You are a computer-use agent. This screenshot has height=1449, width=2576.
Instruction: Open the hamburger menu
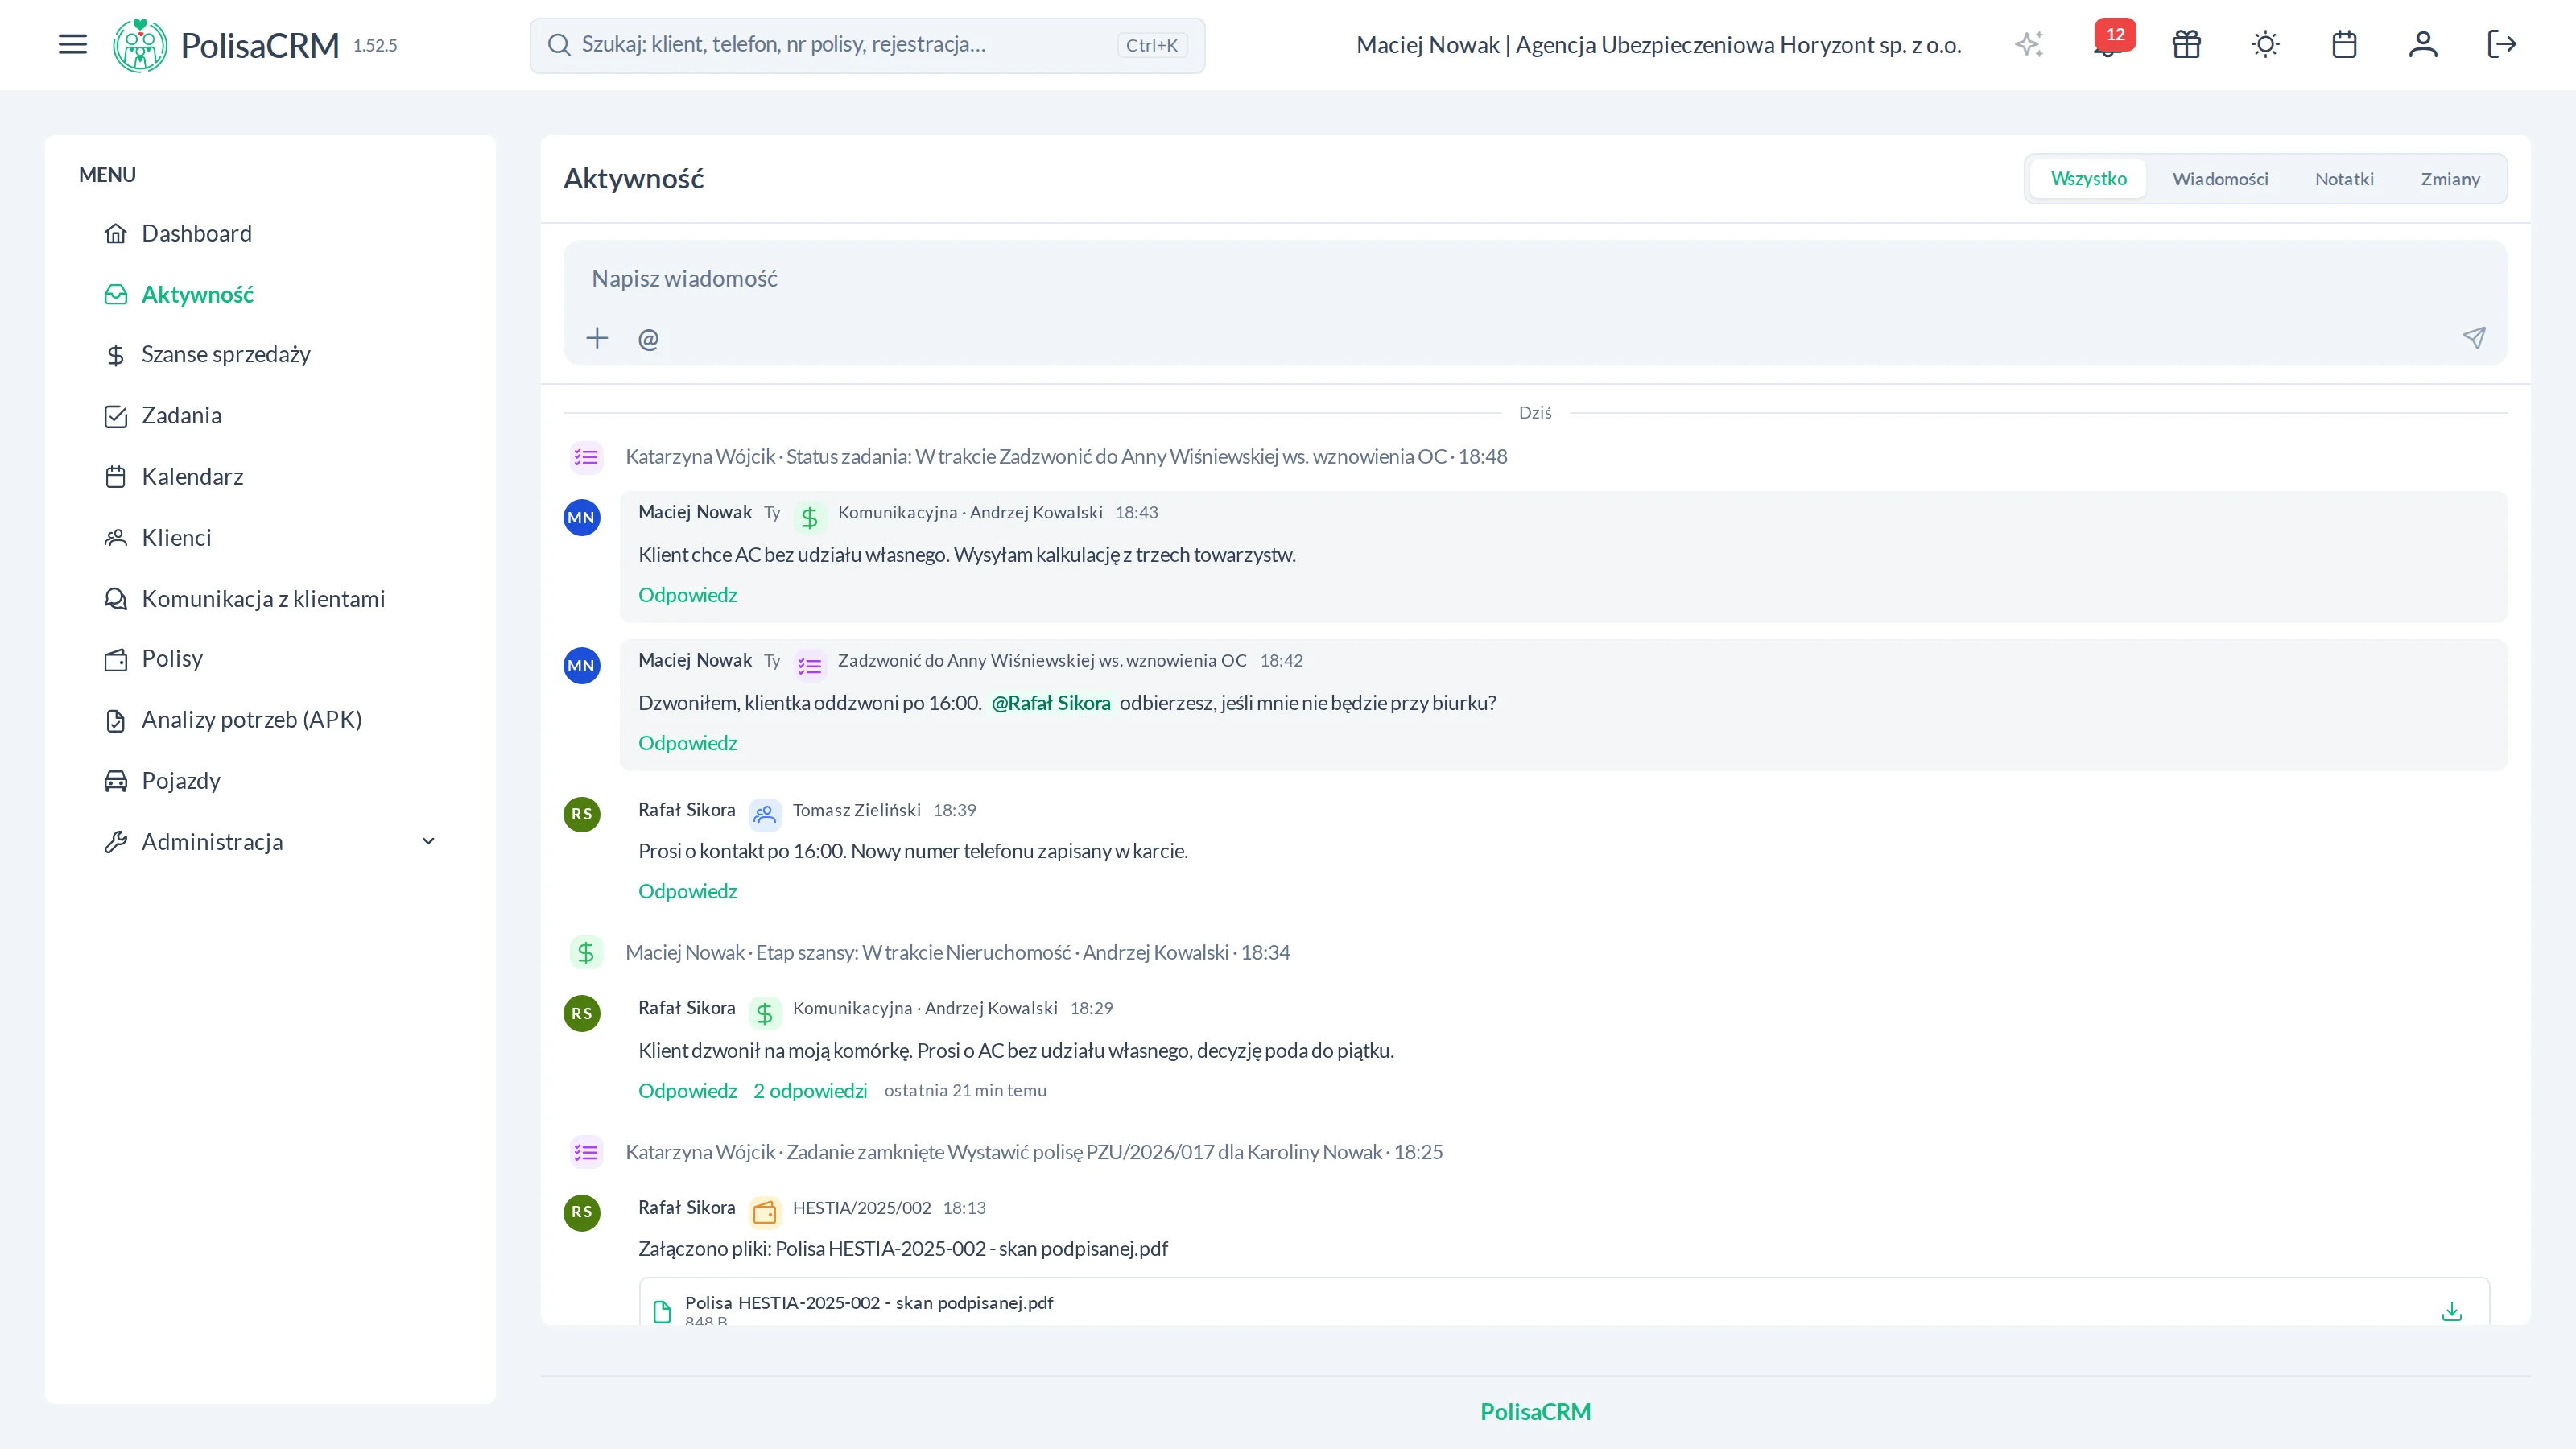coord(72,44)
